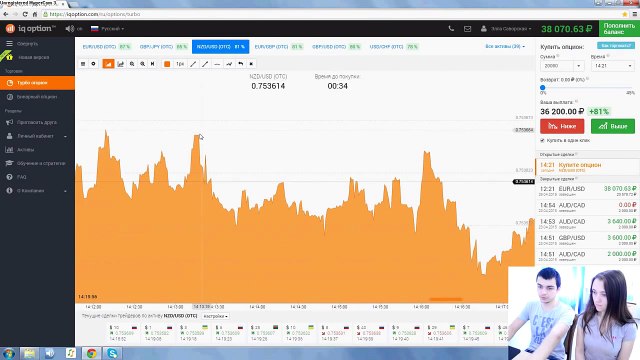Open the Настройки dropdown below the chart
This screenshot has width=640, height=360.
(215, 316)
